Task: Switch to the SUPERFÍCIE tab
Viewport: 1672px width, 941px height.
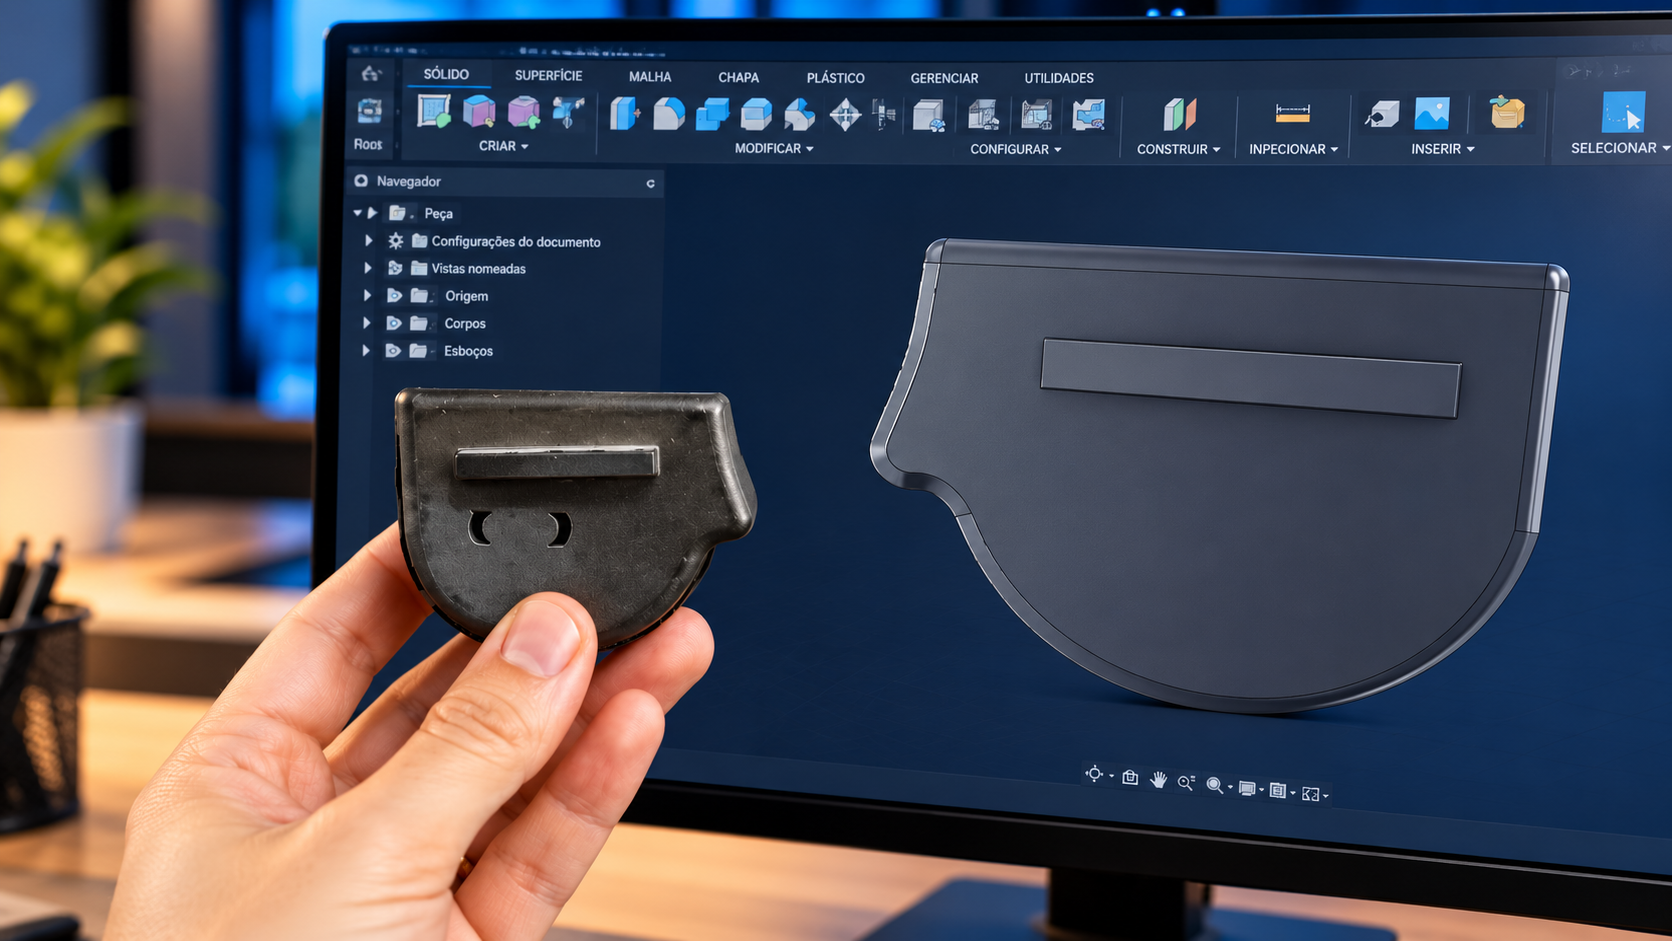Action: [548, 75]
